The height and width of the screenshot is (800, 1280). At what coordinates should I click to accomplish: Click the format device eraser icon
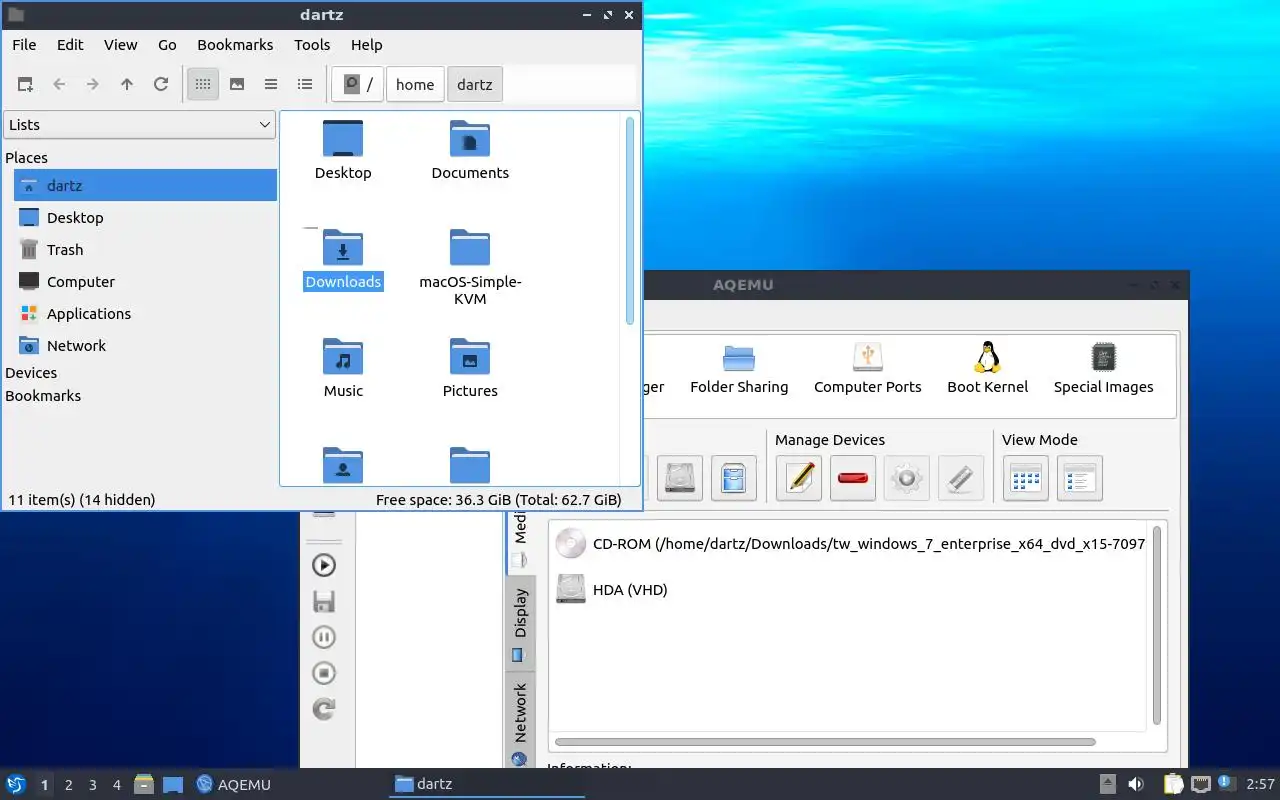click(961, 478)
